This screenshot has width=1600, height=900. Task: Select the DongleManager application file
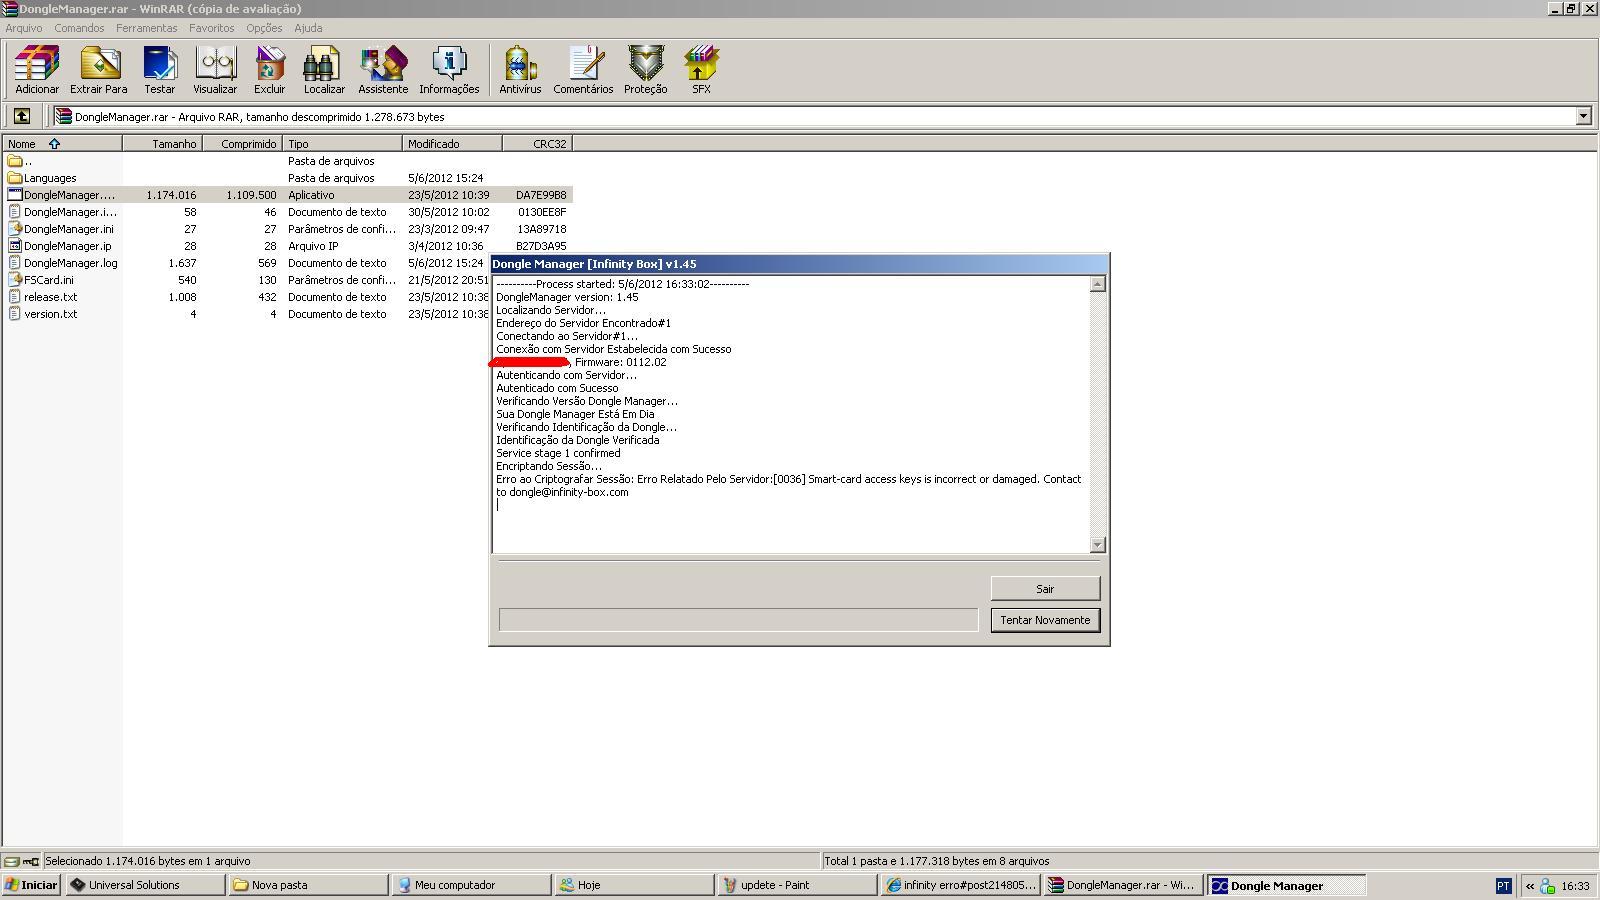61,195
